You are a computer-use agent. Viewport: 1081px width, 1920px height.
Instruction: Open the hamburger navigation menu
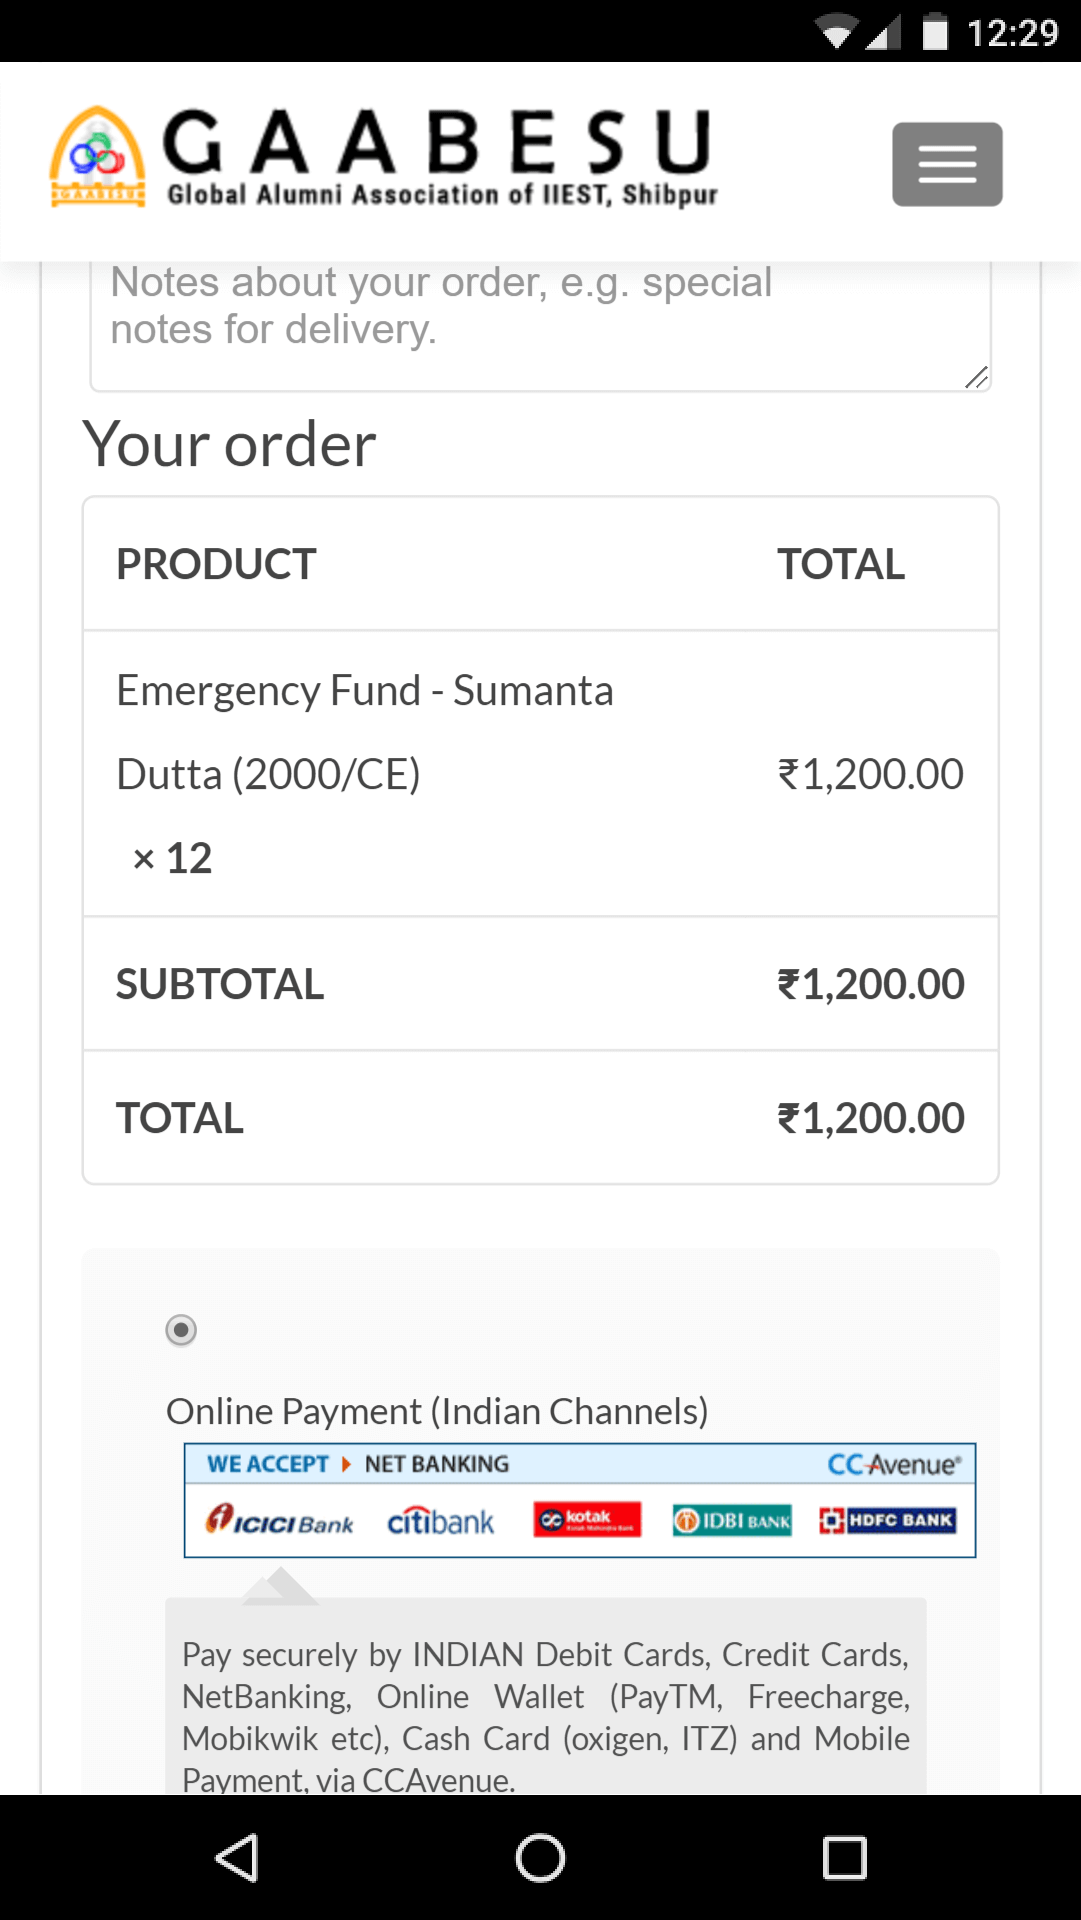pyautogui.click(x=947, y=164)
